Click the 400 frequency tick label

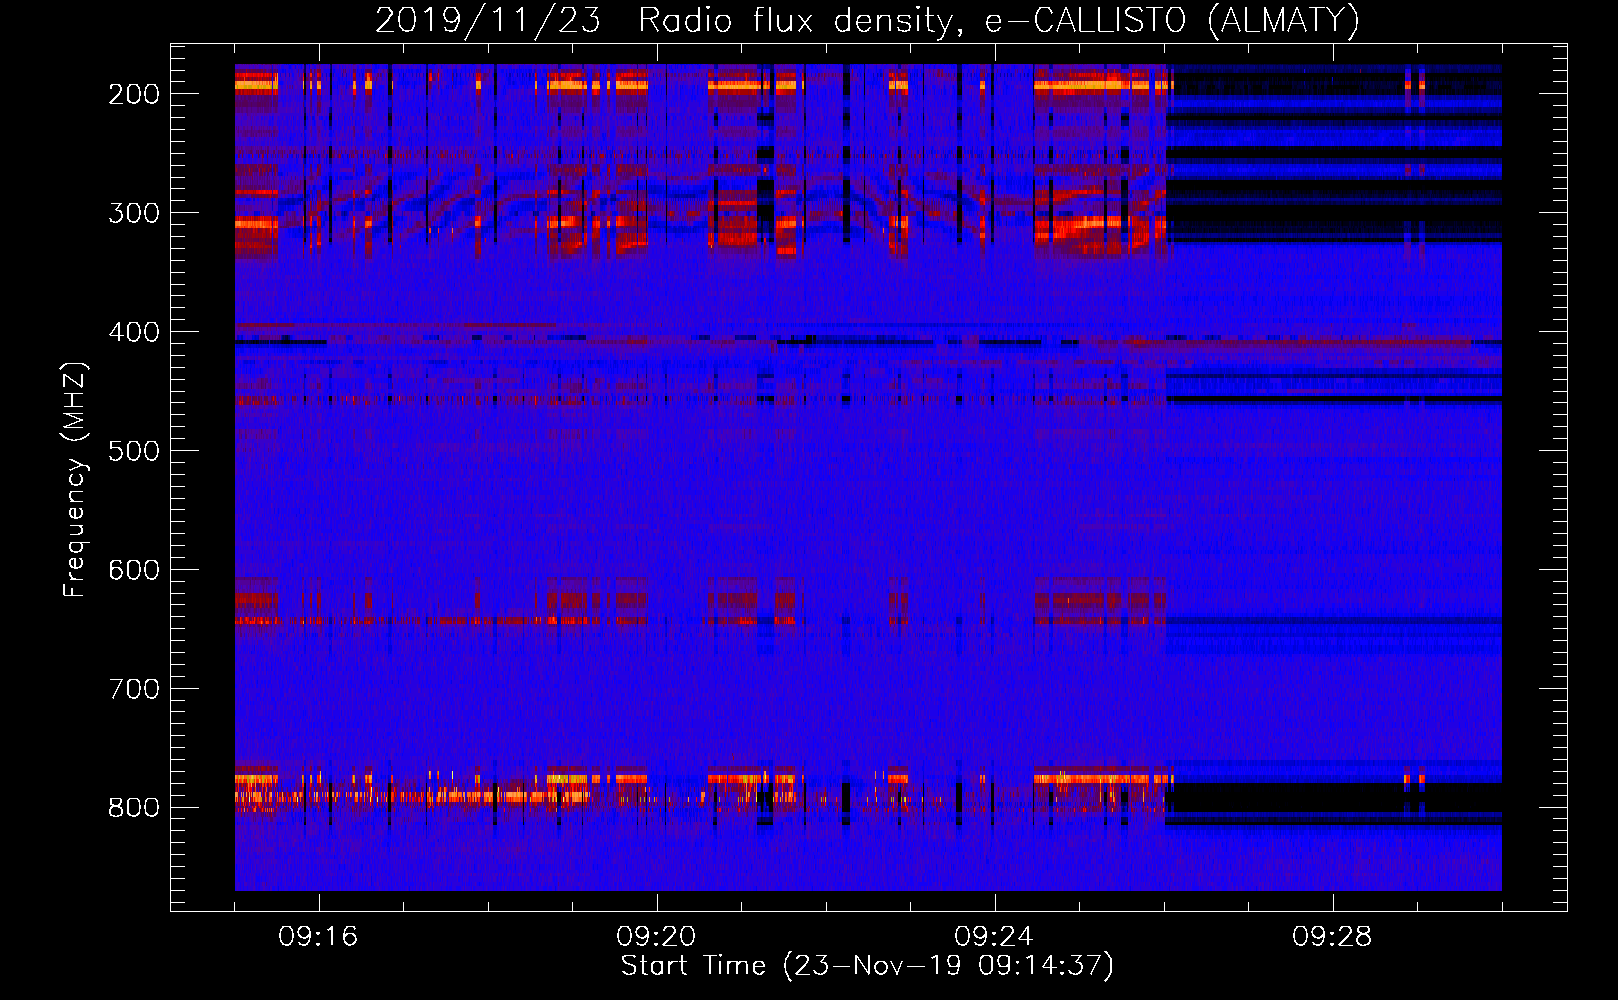click(x=134, y=332)
